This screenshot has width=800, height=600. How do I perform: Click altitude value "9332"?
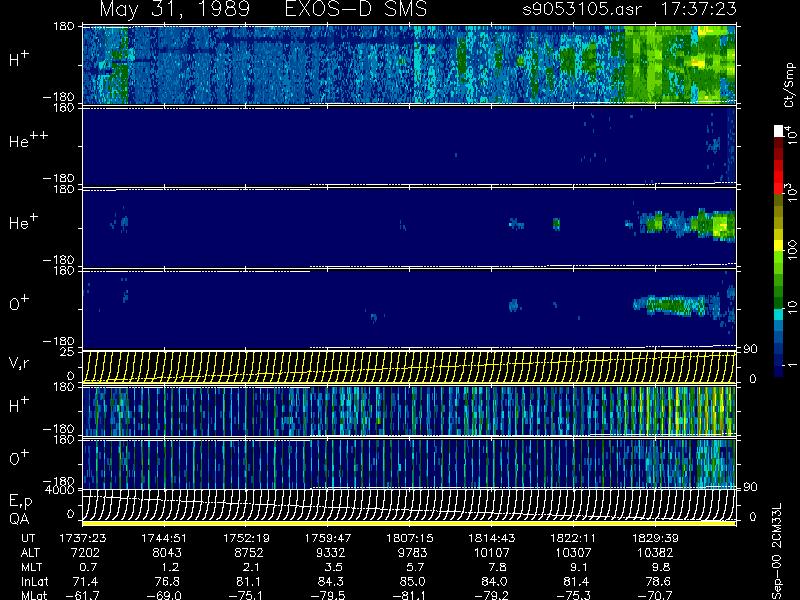tap(331, 553)
